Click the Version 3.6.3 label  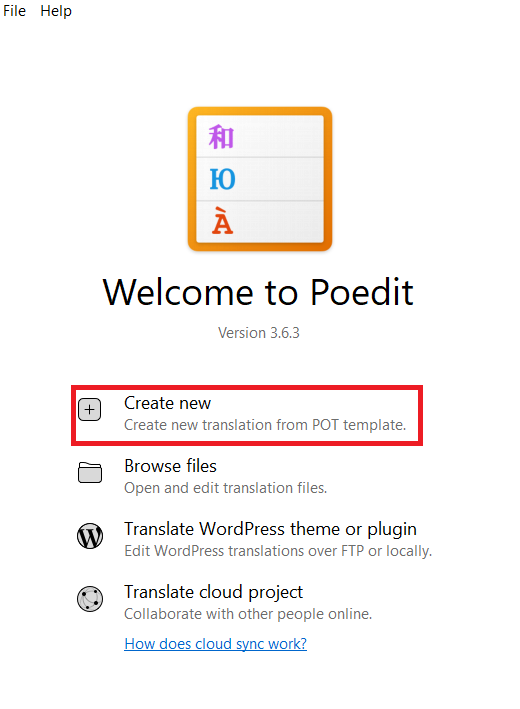[x=259, y=333]
